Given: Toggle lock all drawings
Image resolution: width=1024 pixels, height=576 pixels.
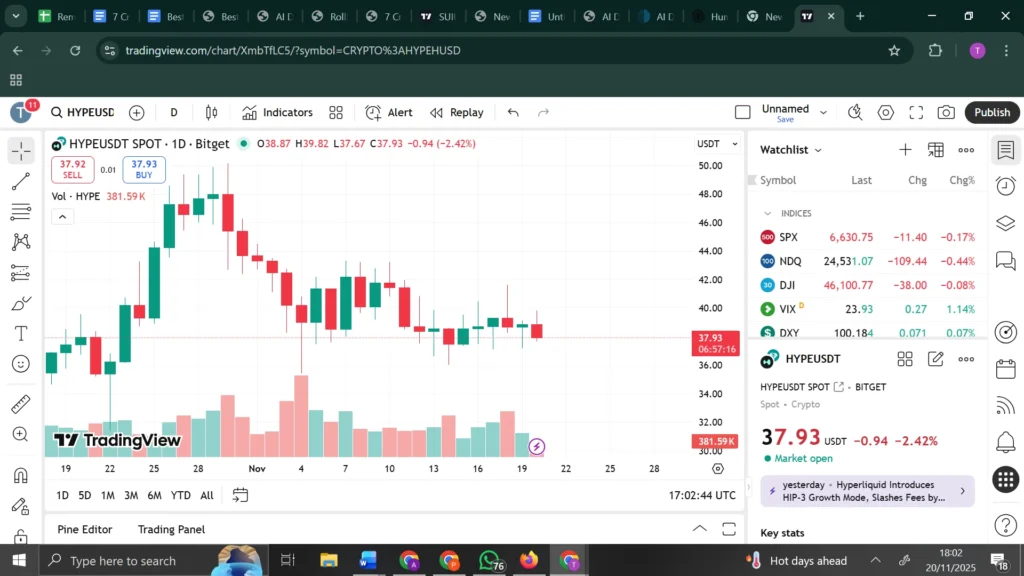Looking at the screenshot, I should pos(21,536).
